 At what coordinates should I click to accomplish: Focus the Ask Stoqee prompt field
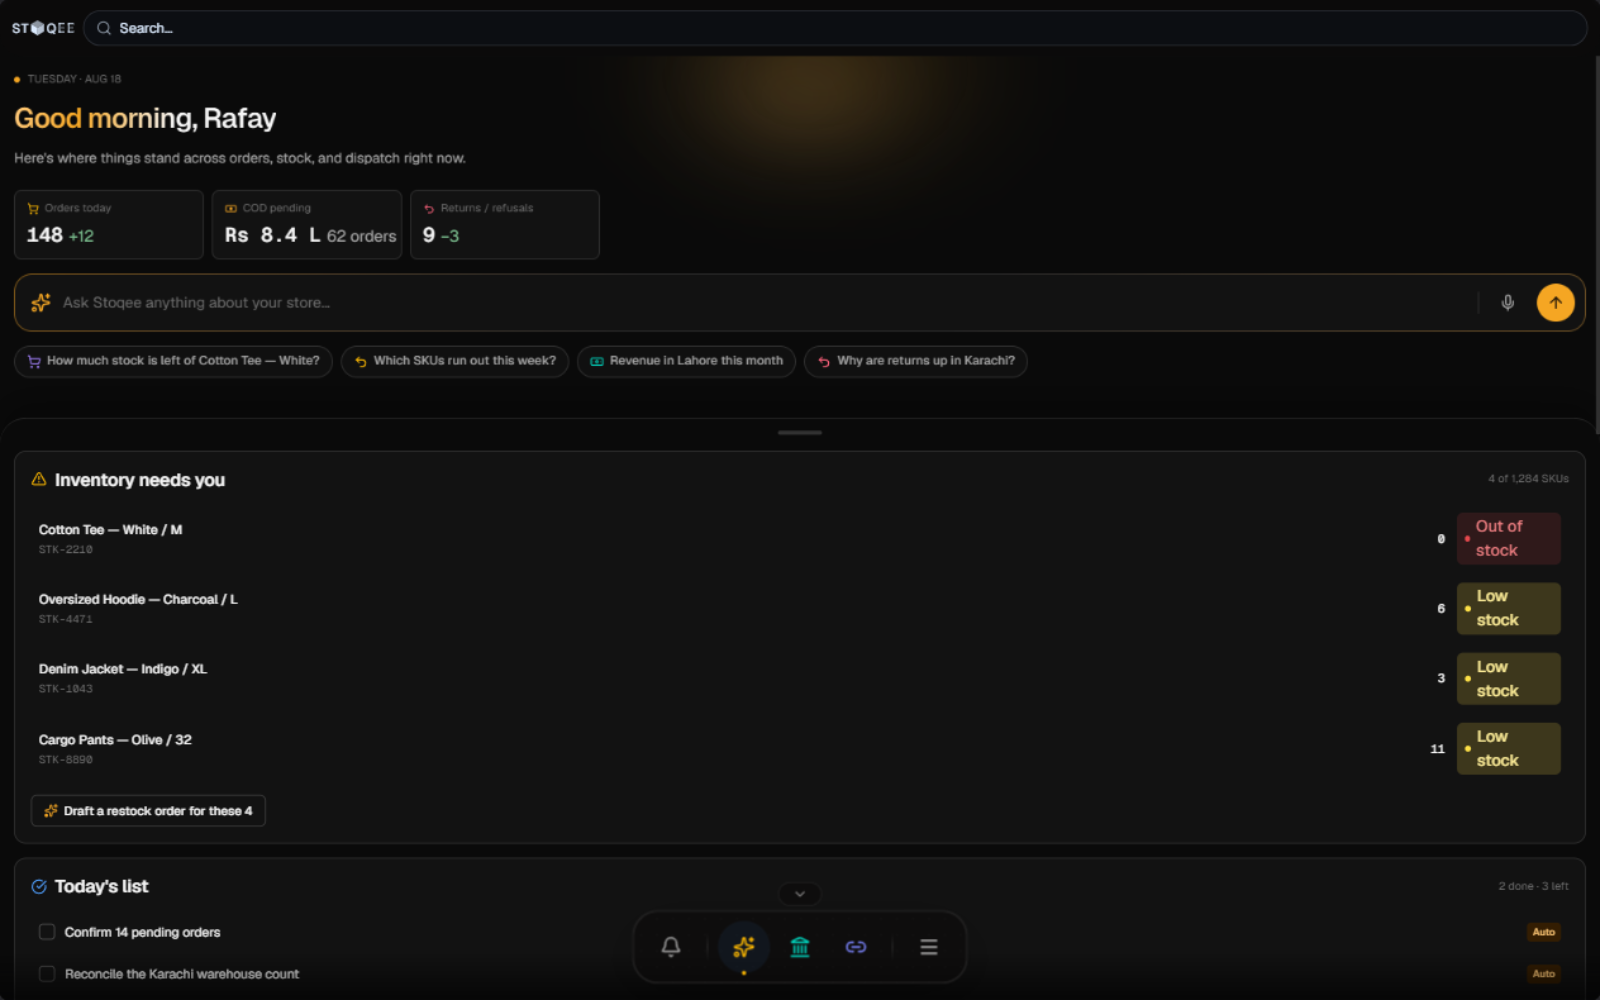(765, 302)
